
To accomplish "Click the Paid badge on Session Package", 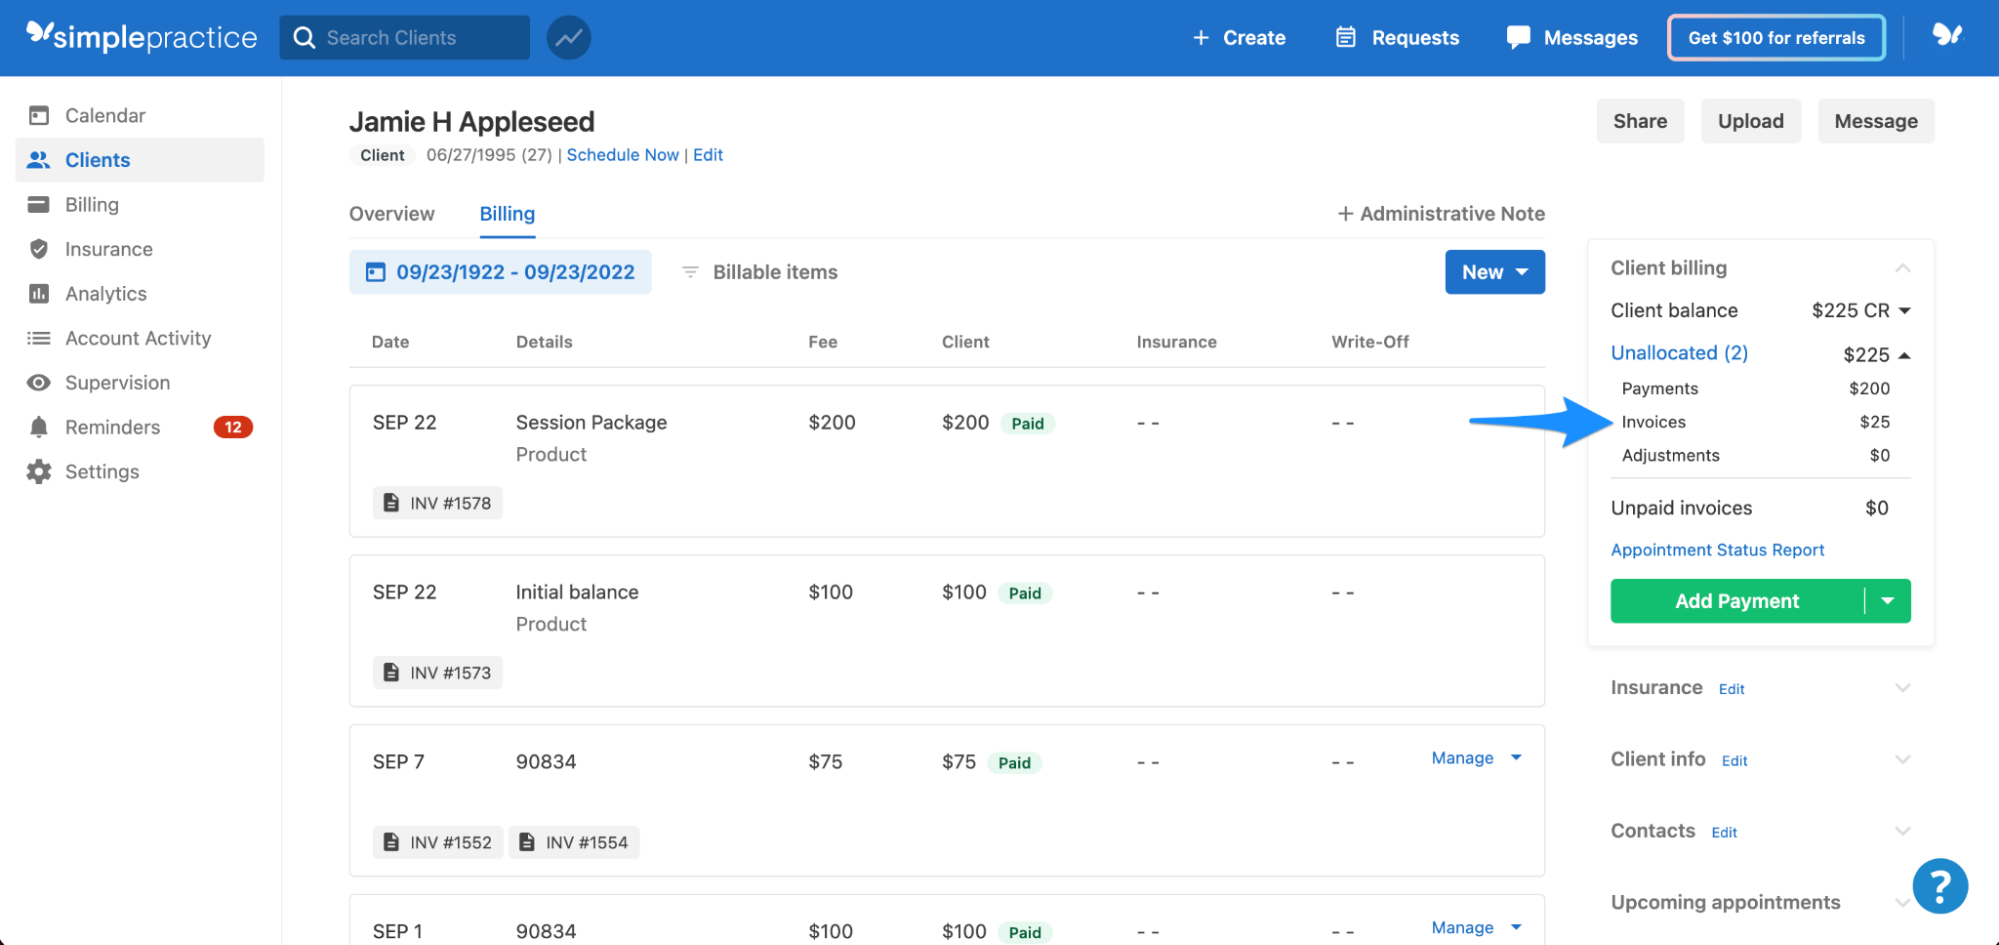I will 1027,424.
